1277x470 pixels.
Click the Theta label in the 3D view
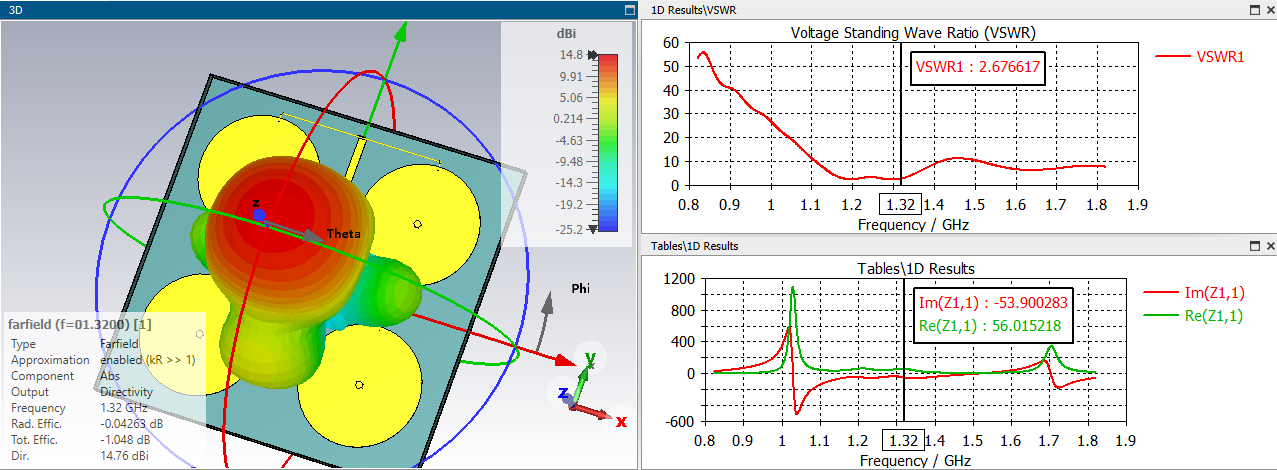(343, 234)
